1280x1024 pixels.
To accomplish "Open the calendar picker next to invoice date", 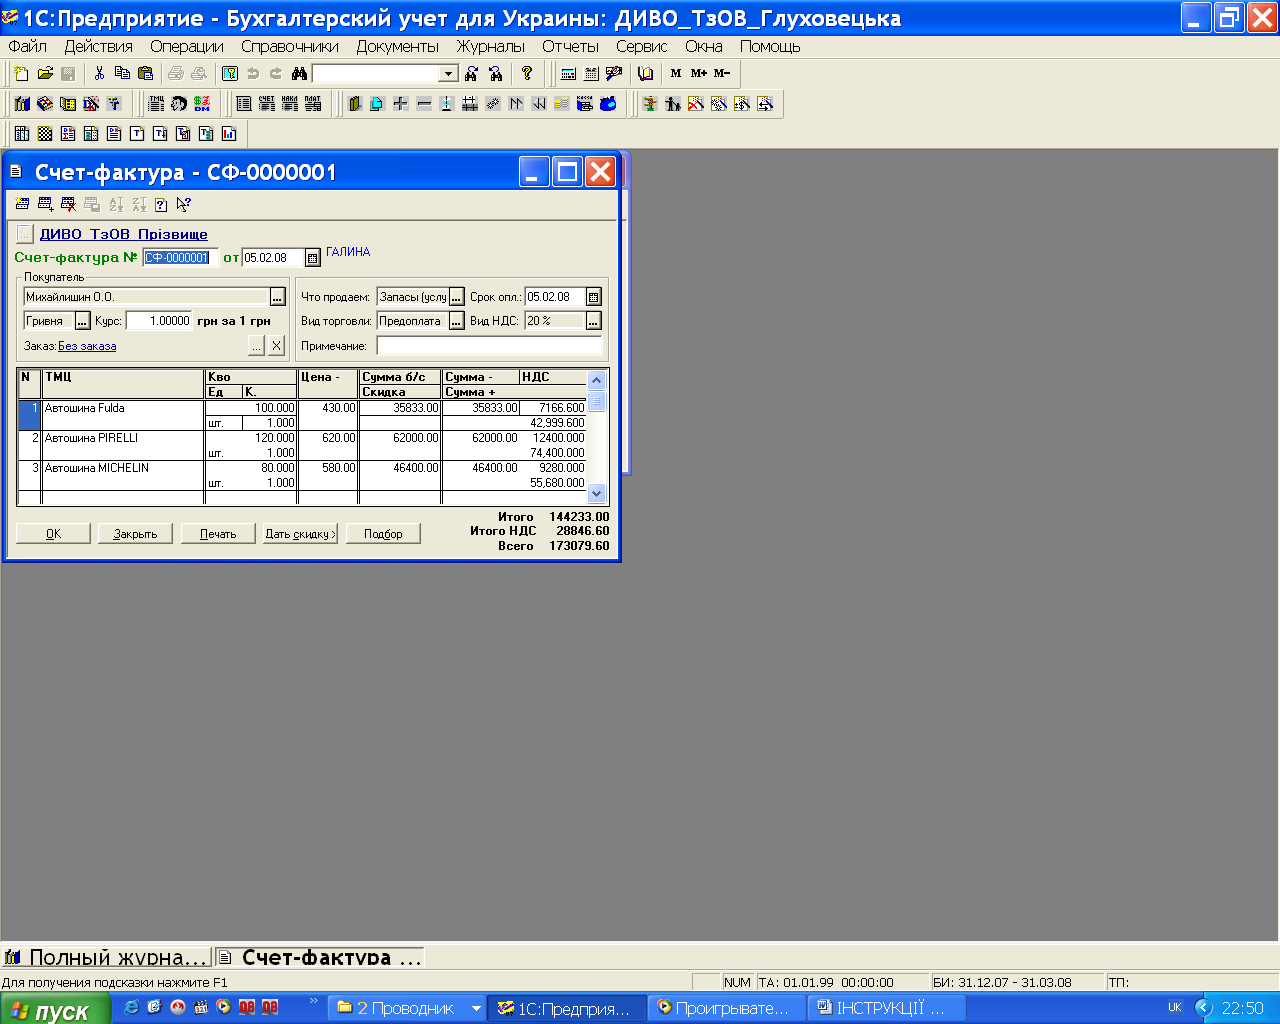I will click(312, 258).
